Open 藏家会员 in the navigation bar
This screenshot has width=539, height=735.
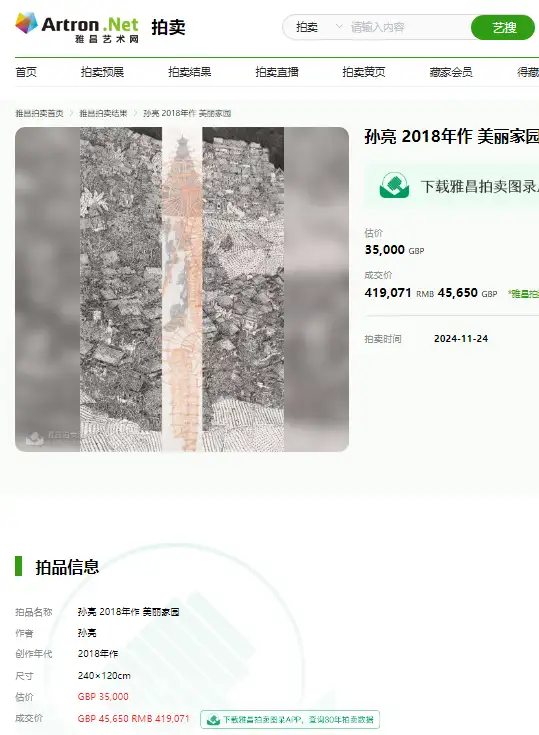(x=451, y=72)
